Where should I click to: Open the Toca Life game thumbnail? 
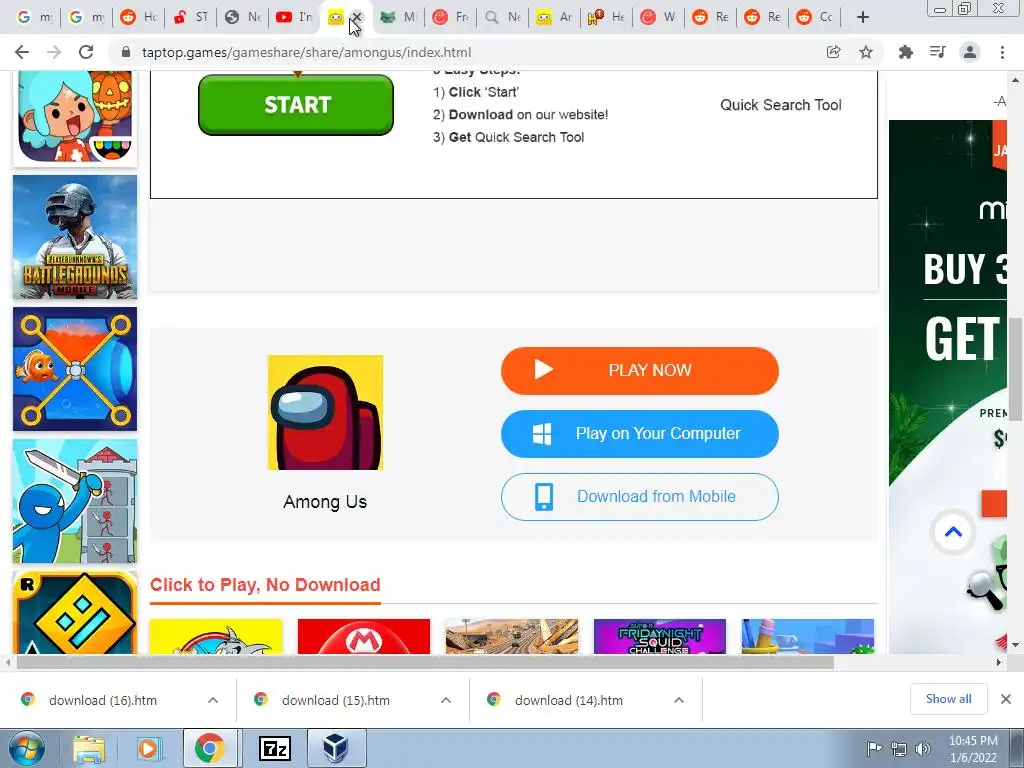(75, 118)
